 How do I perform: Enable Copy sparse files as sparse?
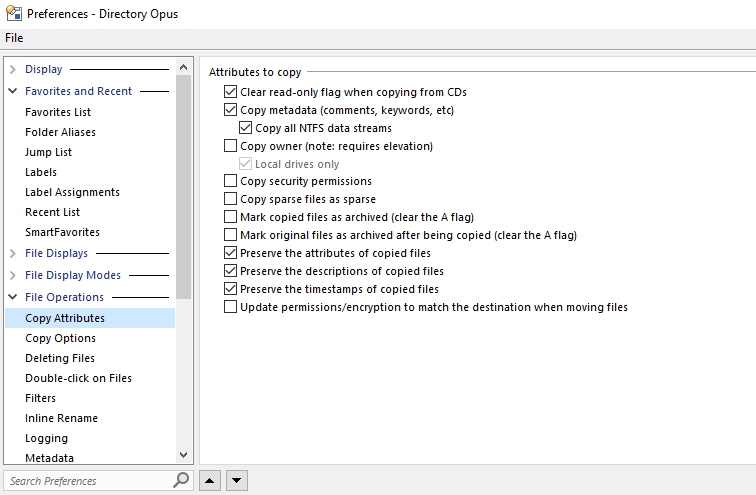point(230,199)
